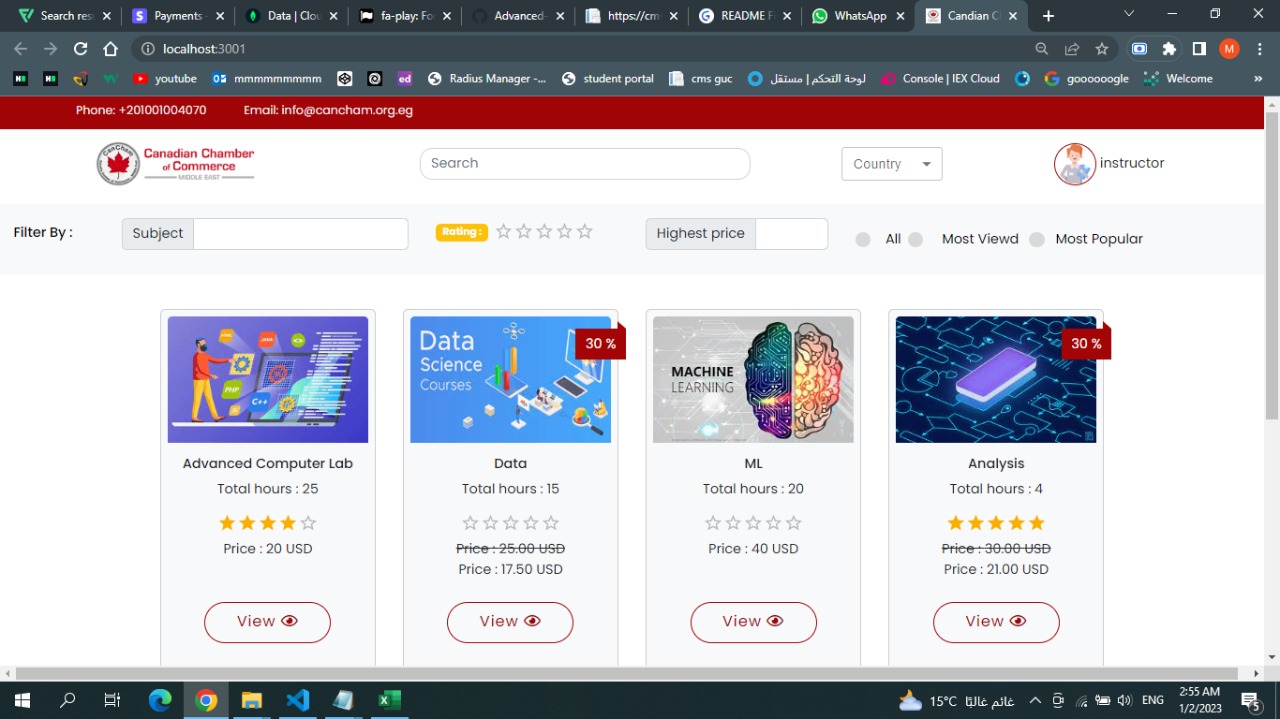Show more bookmarks chevron

(x=1258, y=78)
